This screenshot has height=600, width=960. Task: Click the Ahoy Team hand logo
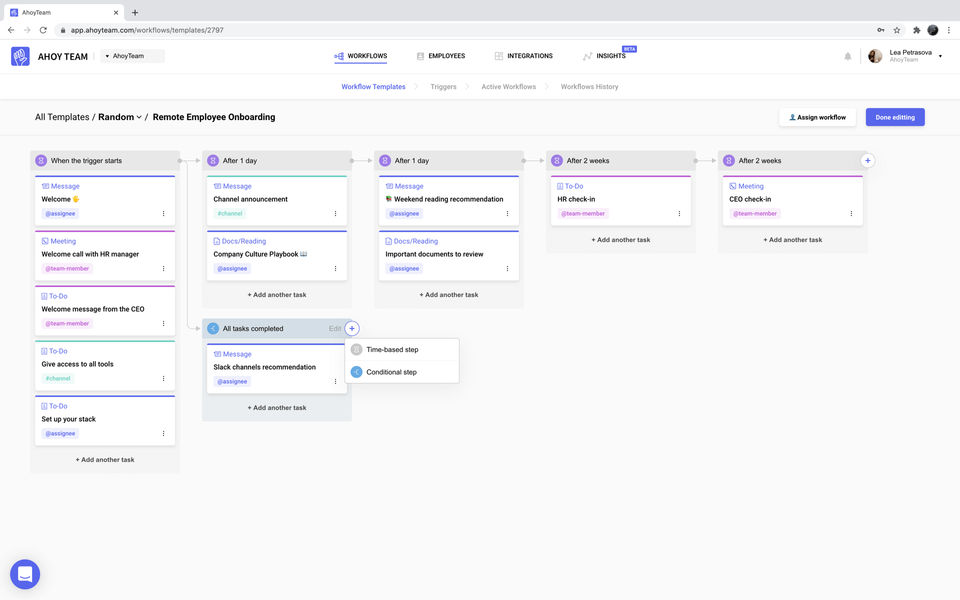click(x=20, y=56)
